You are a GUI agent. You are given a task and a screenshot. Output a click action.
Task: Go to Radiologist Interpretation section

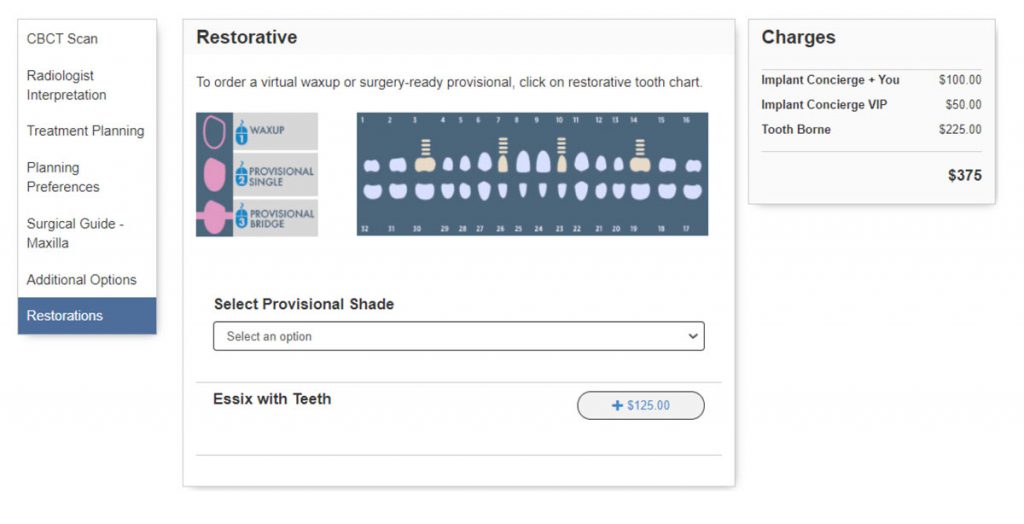(x=66, y=85)
